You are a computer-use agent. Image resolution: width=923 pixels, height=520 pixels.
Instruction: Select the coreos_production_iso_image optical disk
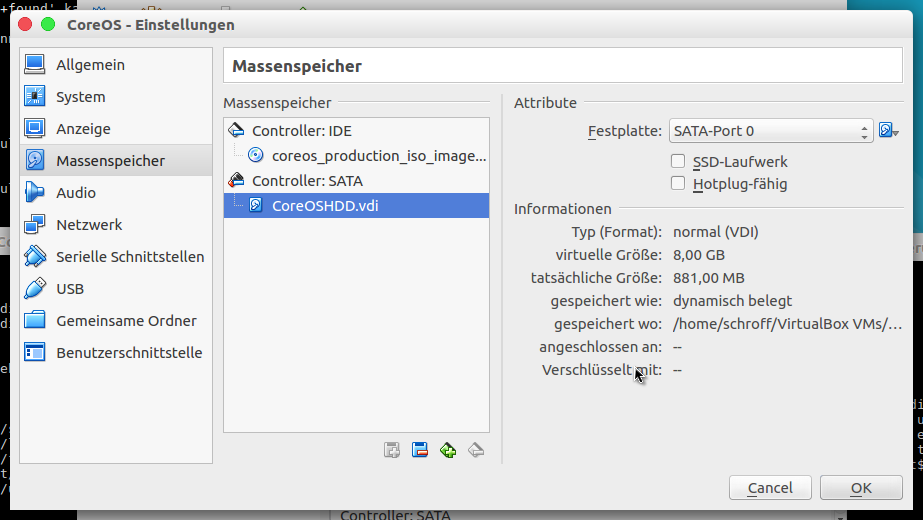(x=356, y=155)
